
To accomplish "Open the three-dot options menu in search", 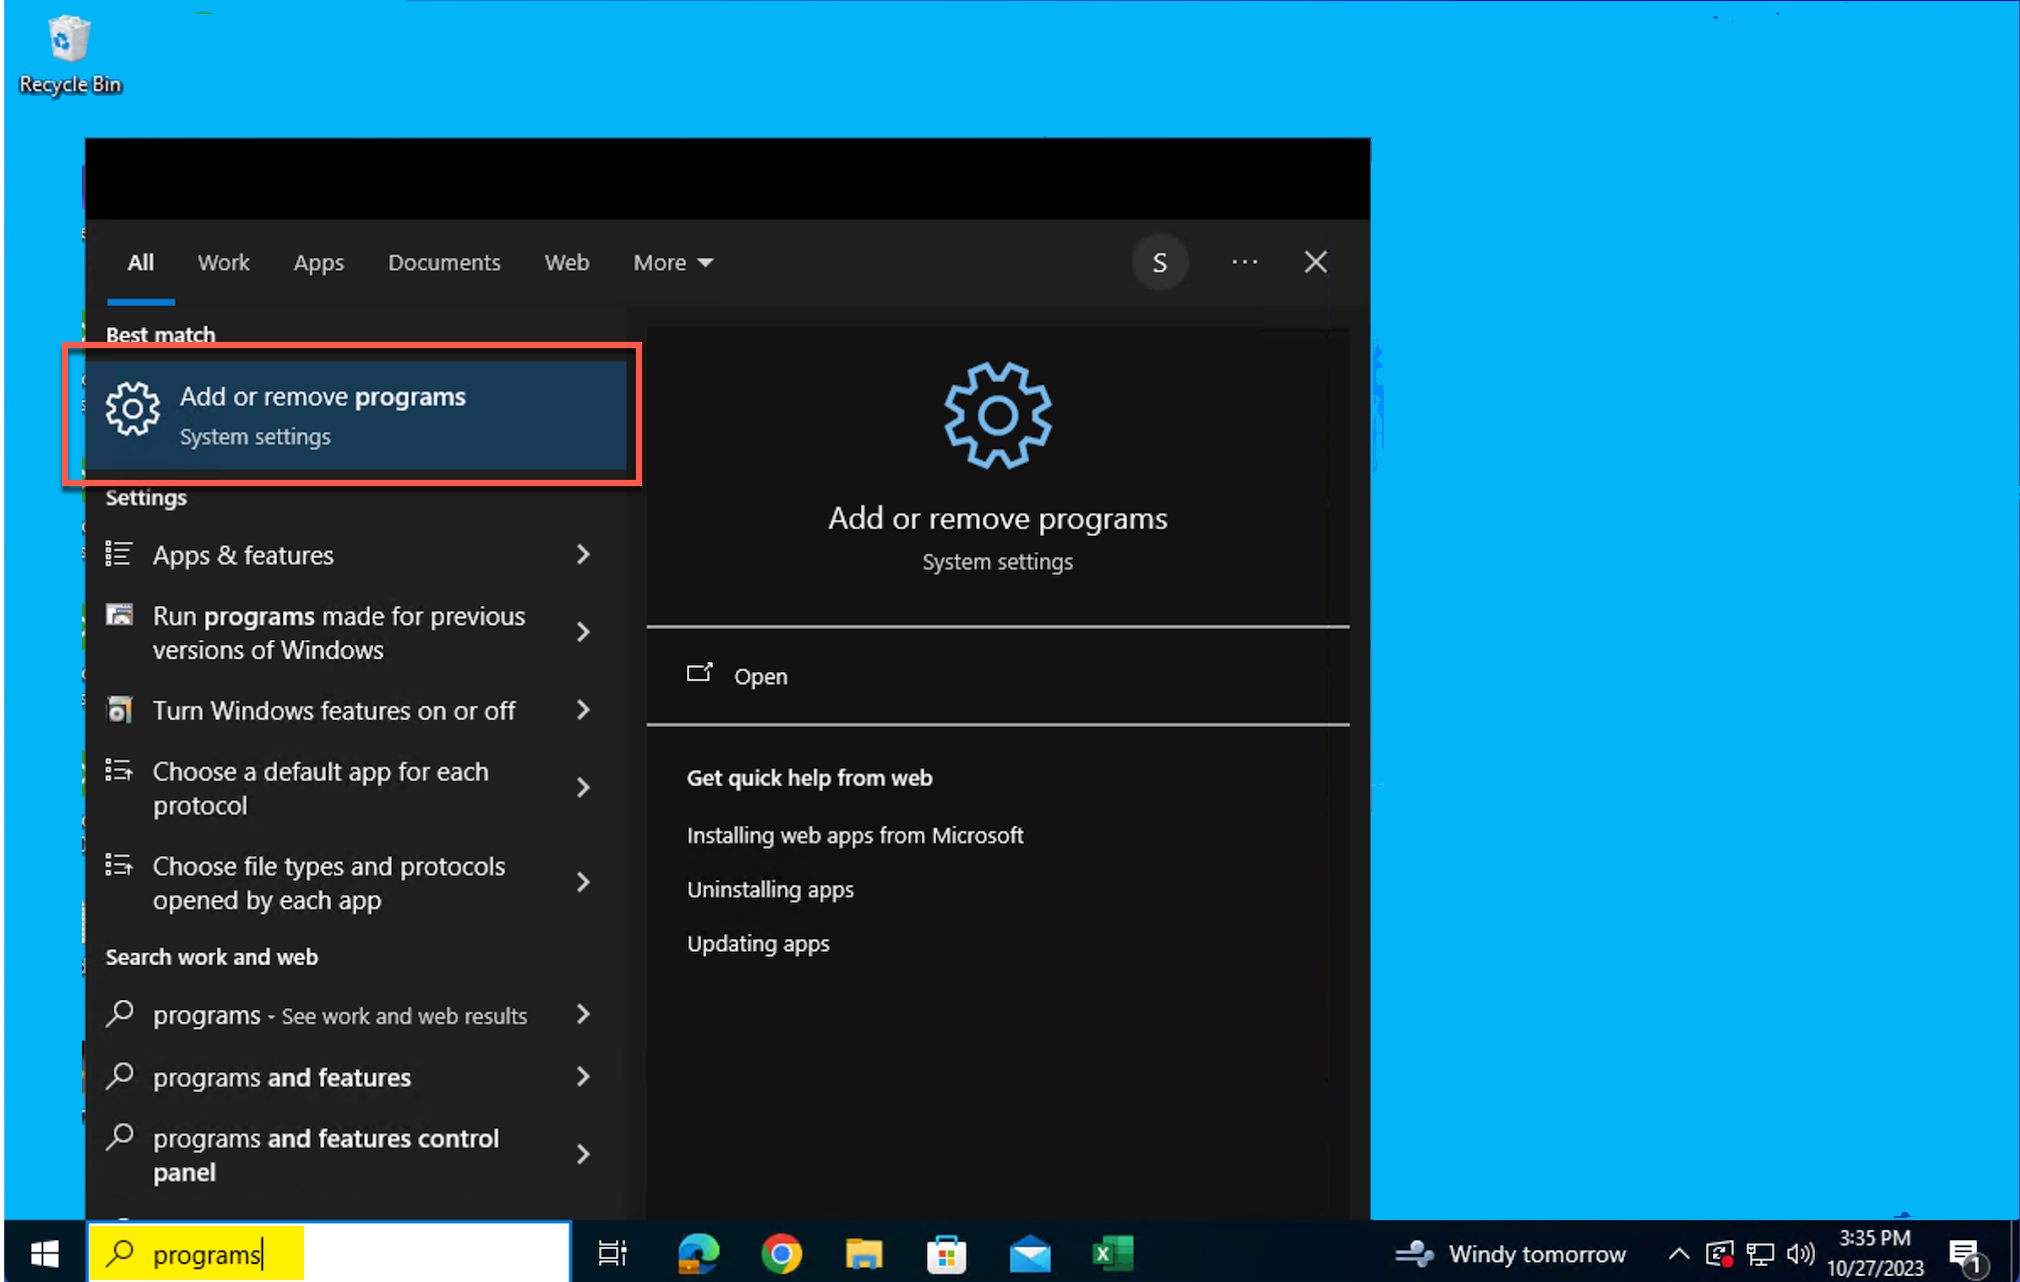I will coord(1245,262).
